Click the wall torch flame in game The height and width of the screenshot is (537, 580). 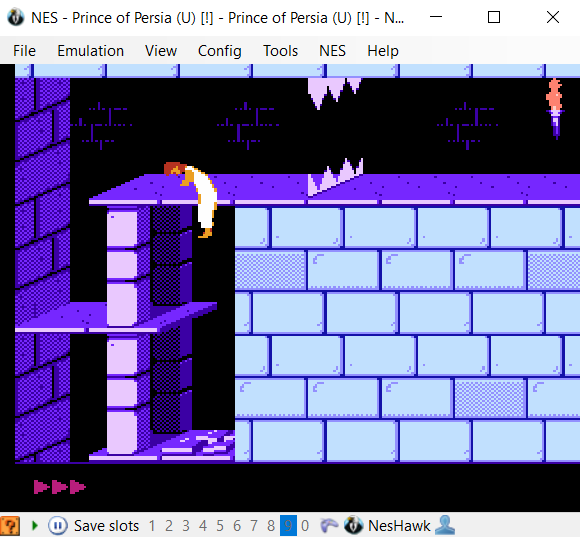coord(554,94)
